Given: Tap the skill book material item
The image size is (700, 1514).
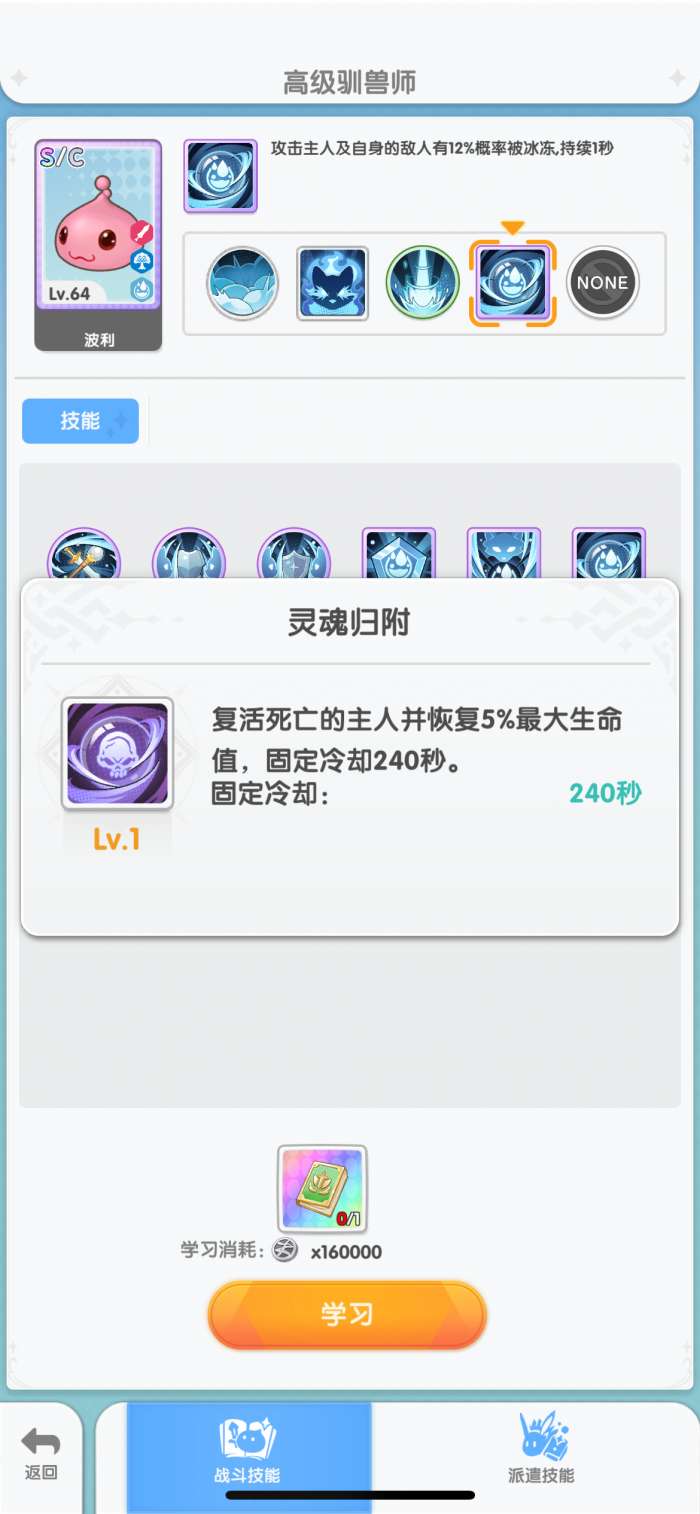Looking at the screenshot, I should tap(322, 1189).
